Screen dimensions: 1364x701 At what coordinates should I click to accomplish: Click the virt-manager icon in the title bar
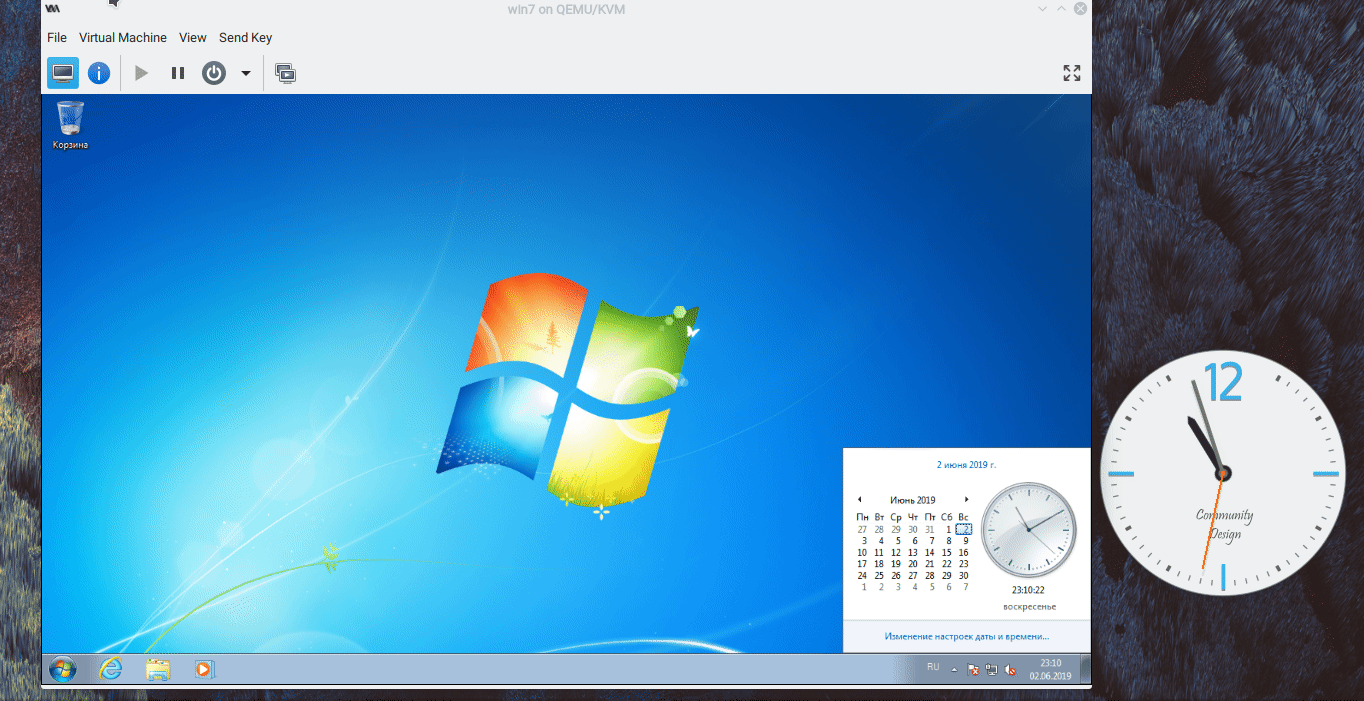52,8
